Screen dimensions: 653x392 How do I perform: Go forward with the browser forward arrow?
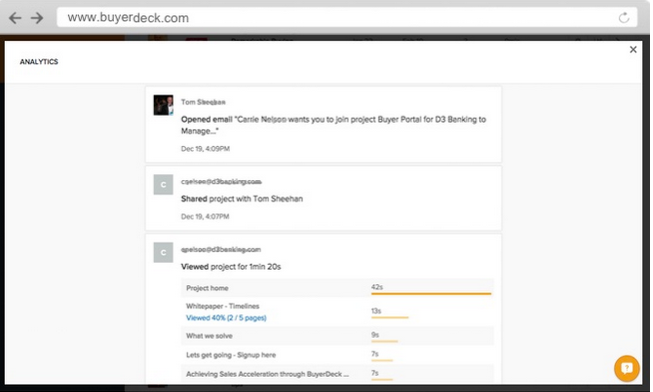point(37,18)
